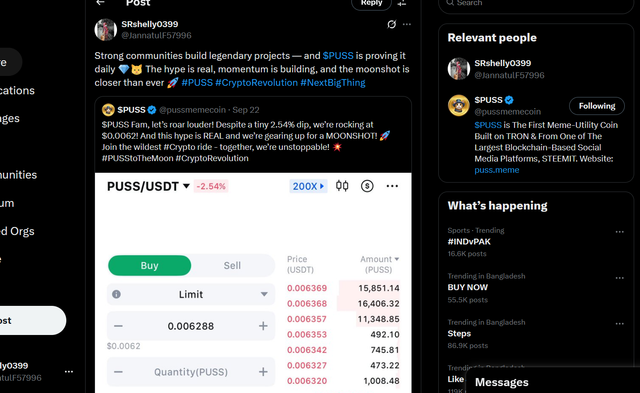Screen dimensions: 640x393
Task: Increase the price with the plus button
Action: coord(263,326)
